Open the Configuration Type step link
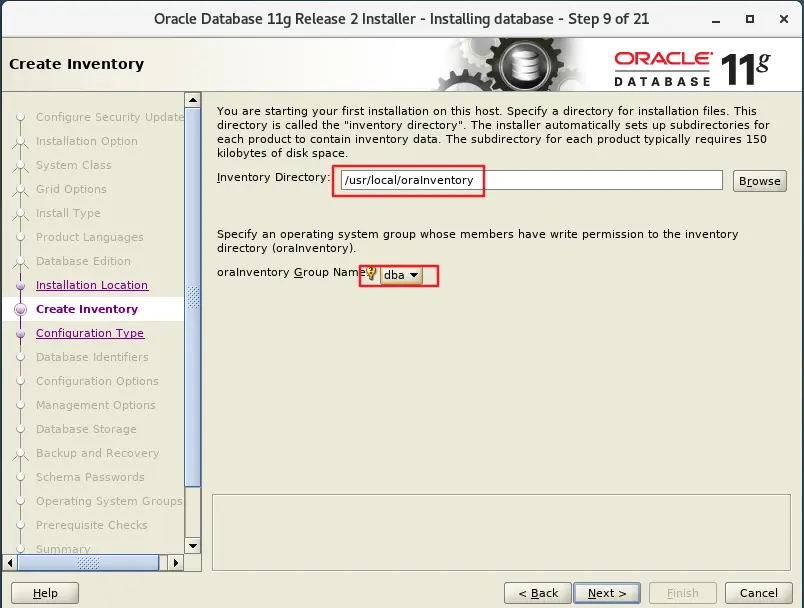Screen dimensions: 804x608 point(90,333)
